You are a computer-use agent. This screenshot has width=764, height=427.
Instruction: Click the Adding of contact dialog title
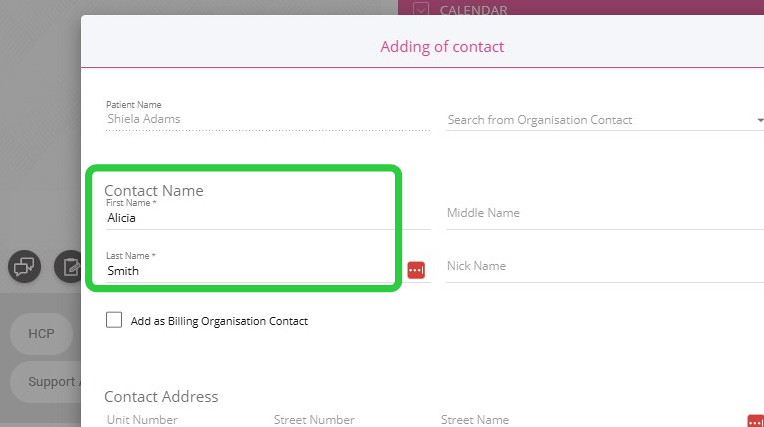click(x=442, y=46)
